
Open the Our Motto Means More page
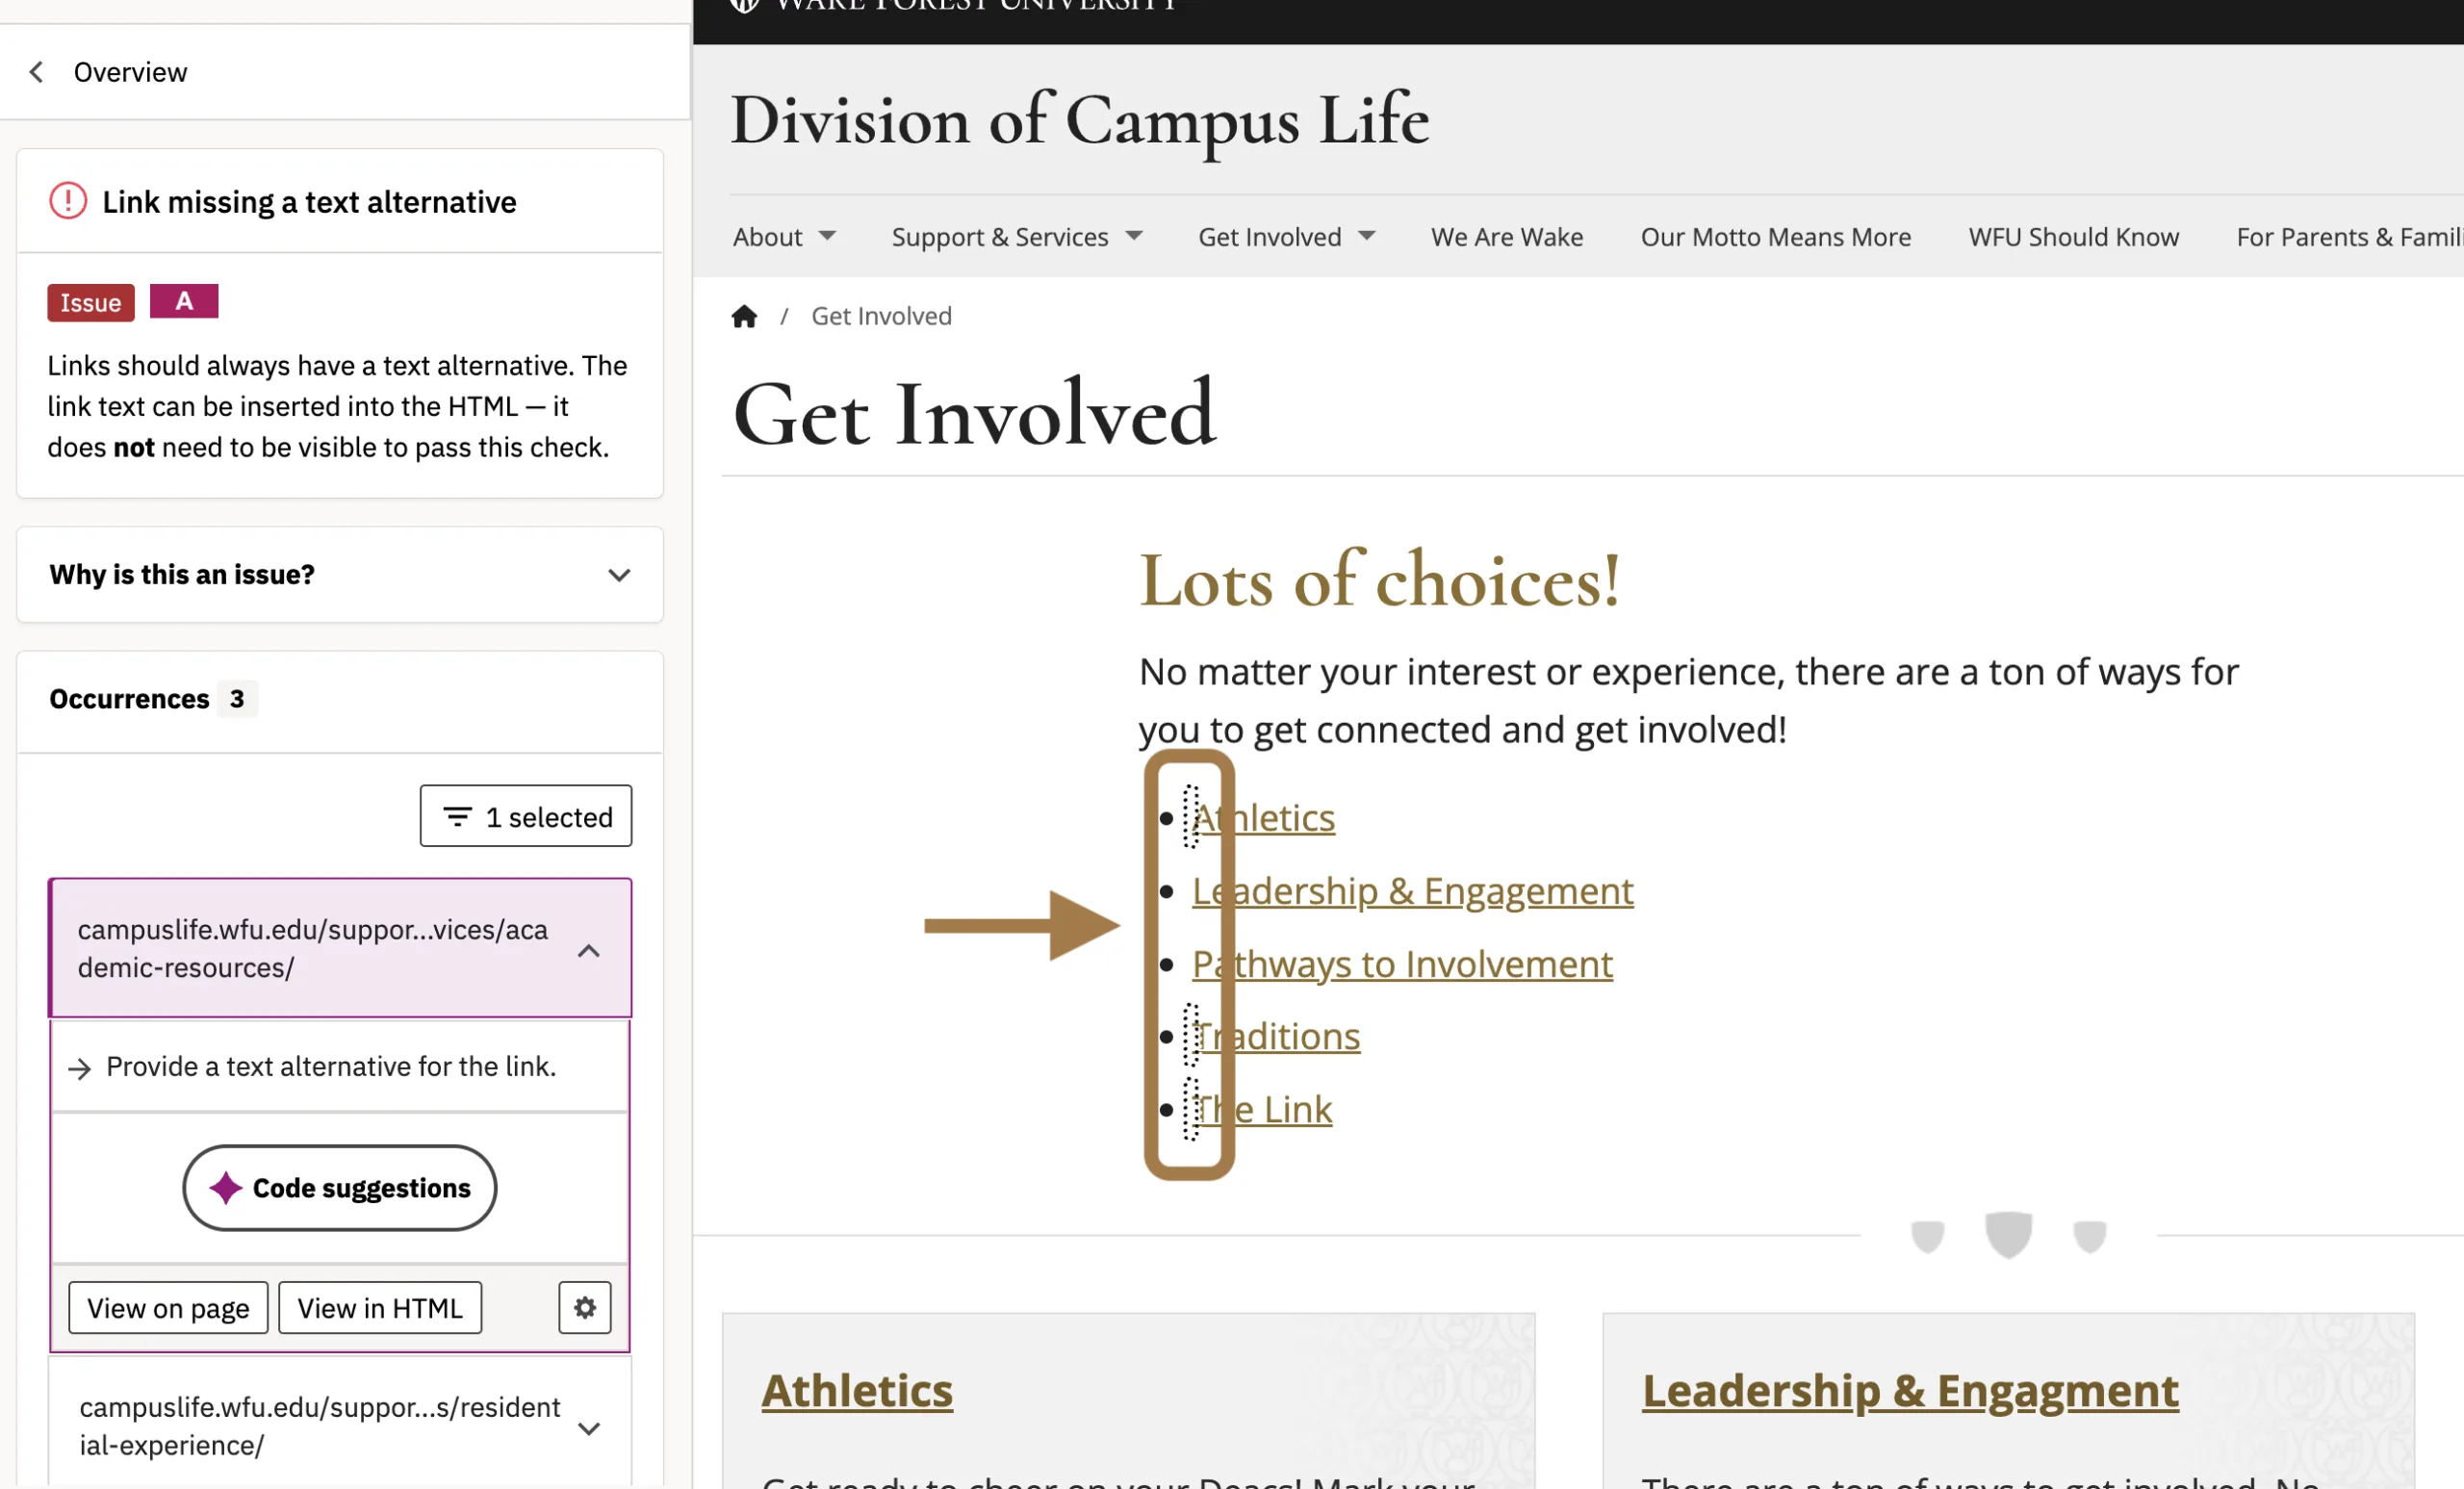(x=1776, y=237)
